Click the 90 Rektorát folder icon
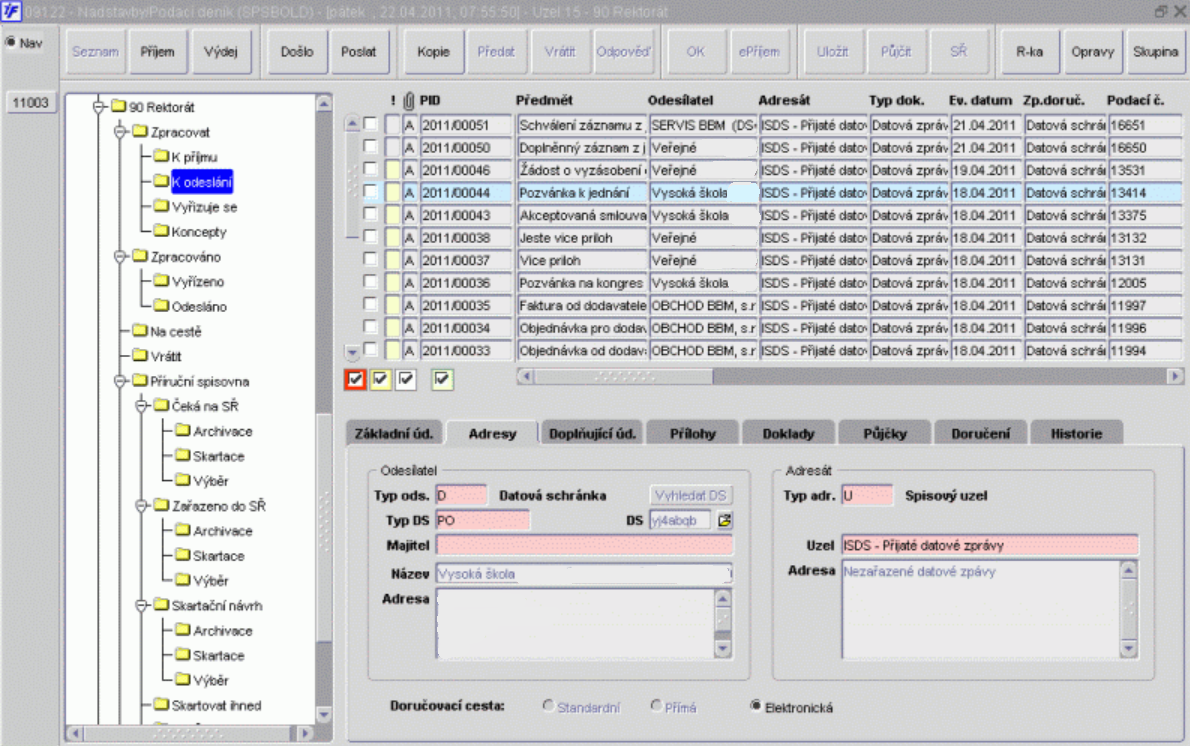 (x=118, y=106)
